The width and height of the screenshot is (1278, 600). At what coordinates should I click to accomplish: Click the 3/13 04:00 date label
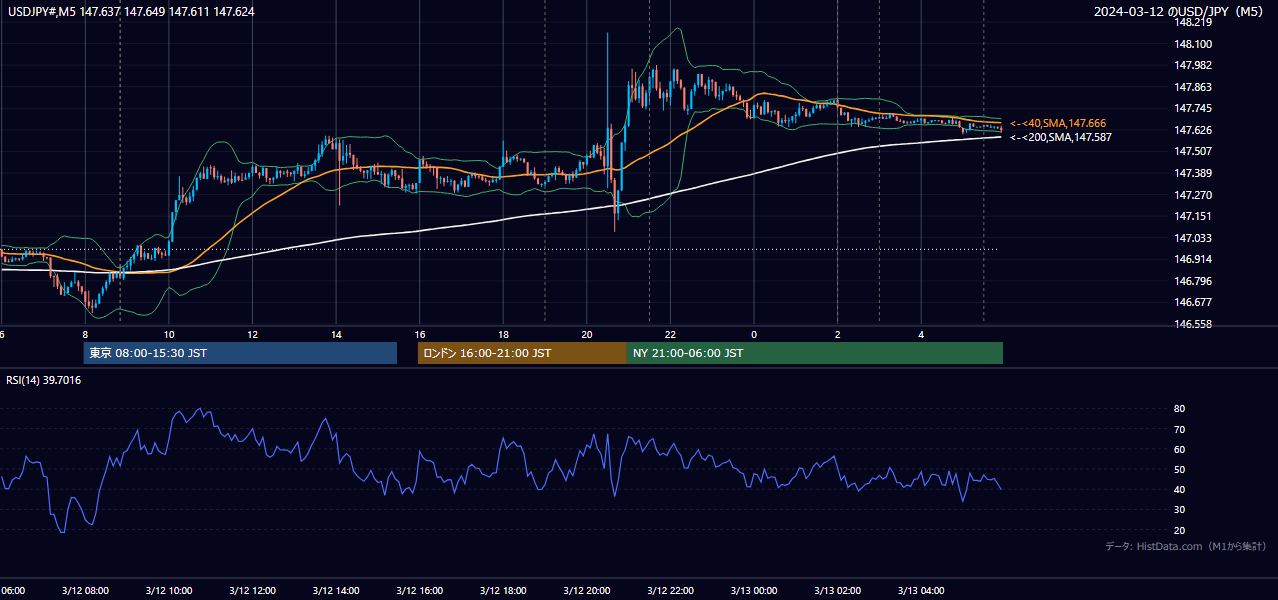point(922,590)
